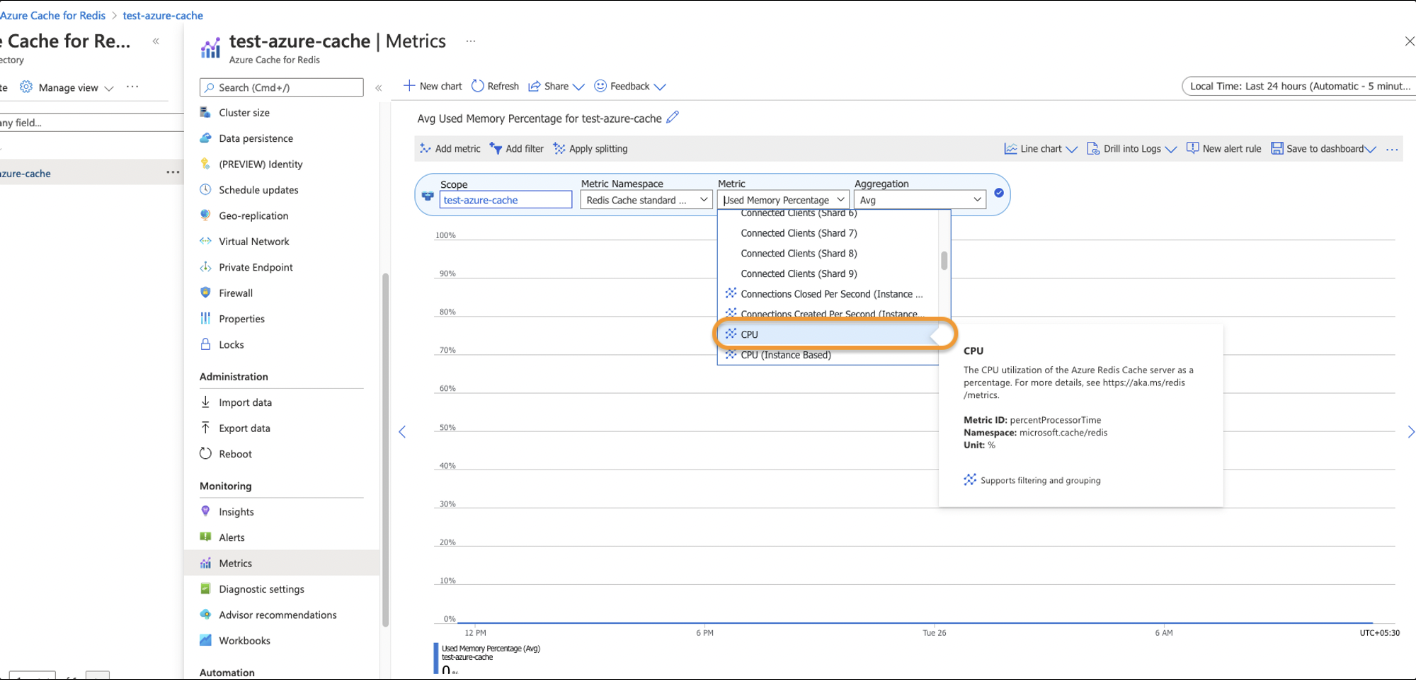1416x680 pixels.
Task: Refresh the metrics chart
Action: pyautogui.click(x=495, y=86)
